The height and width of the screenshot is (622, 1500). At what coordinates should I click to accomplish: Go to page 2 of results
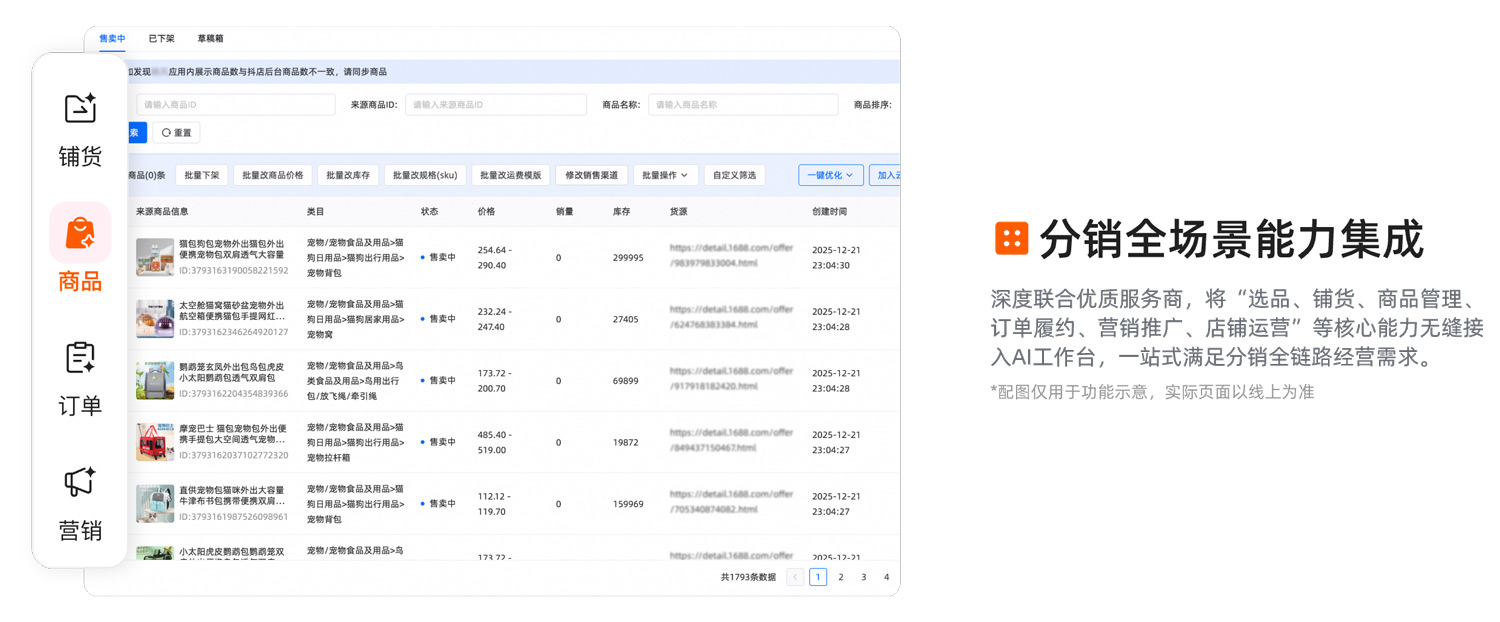841,577
